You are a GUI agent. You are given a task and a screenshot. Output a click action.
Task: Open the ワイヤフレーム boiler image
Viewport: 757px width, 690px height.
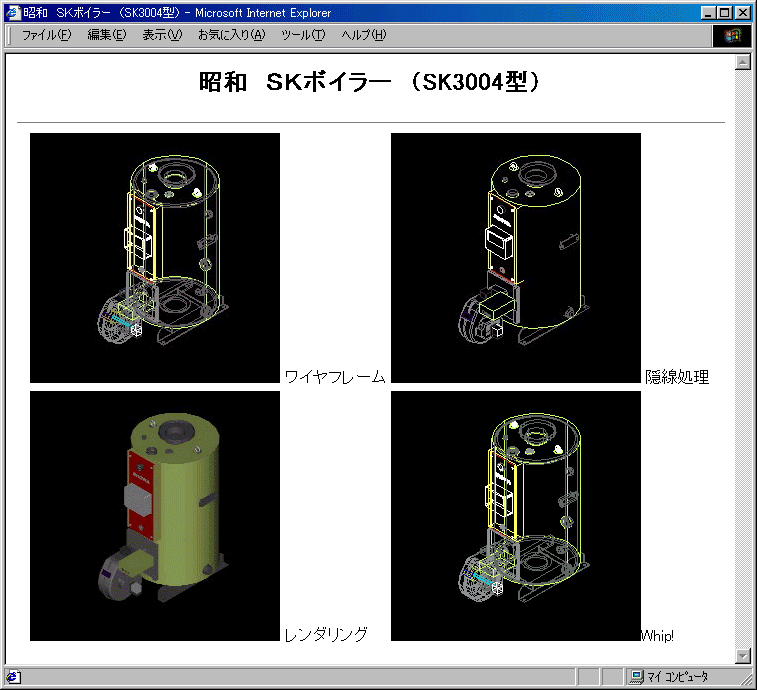[x=155, y=258]
